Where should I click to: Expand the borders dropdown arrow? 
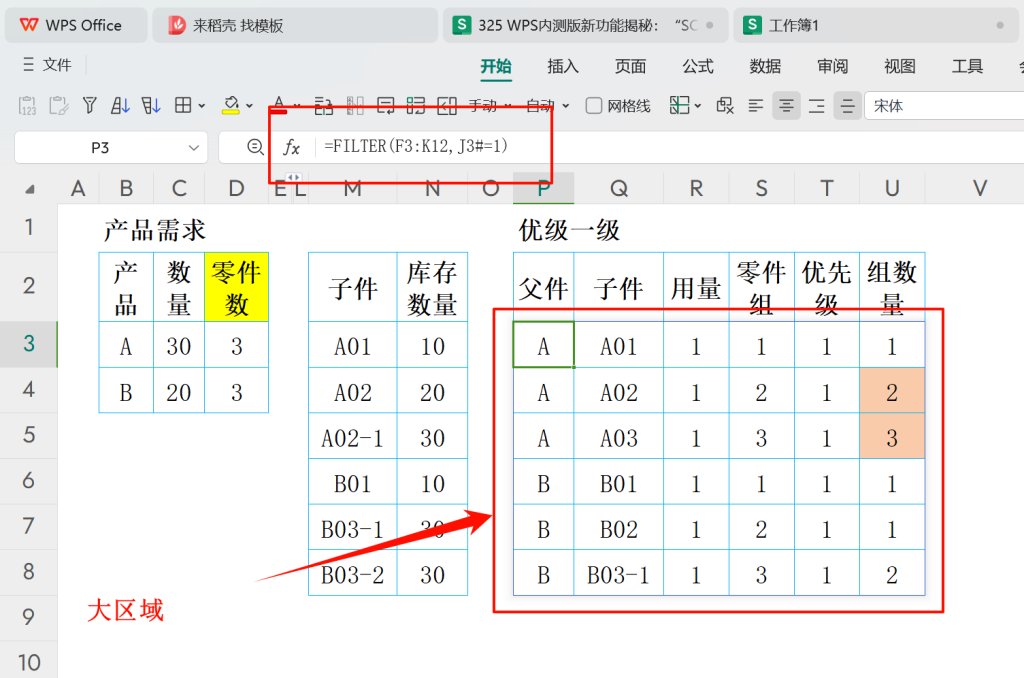click(202, 106)
